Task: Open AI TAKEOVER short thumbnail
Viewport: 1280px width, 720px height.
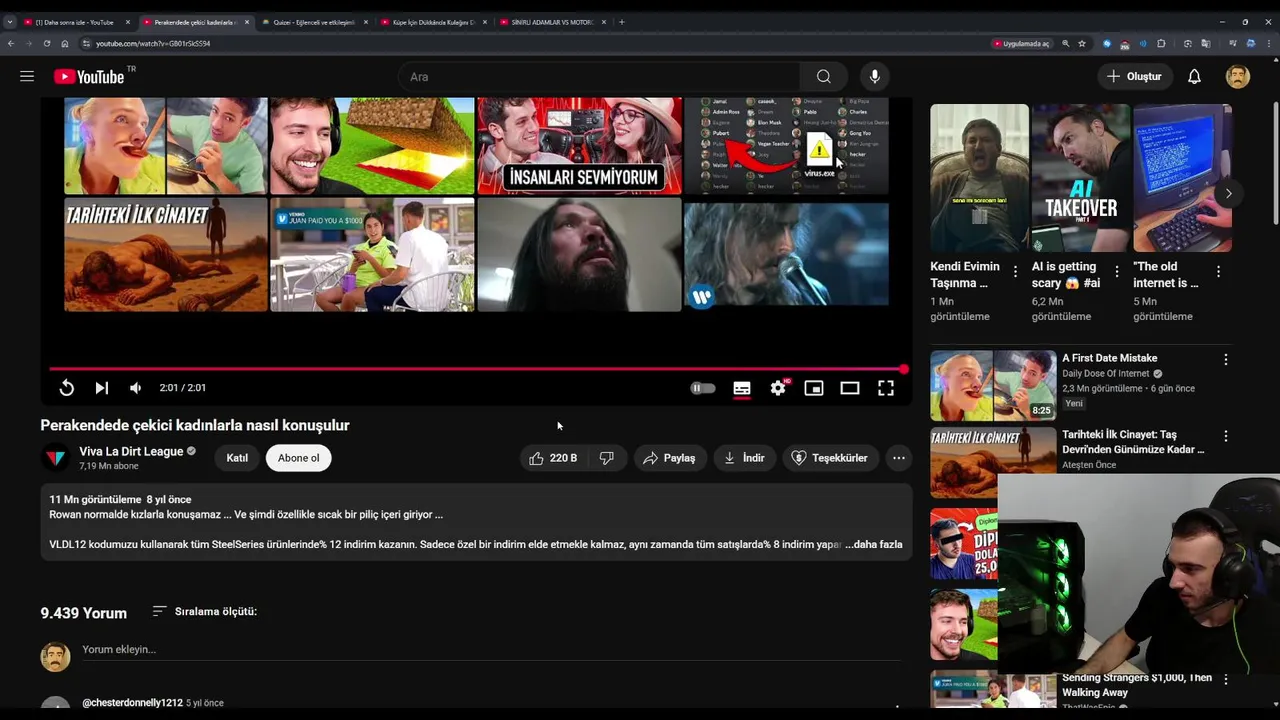Action: click(x=1081, y=178)
